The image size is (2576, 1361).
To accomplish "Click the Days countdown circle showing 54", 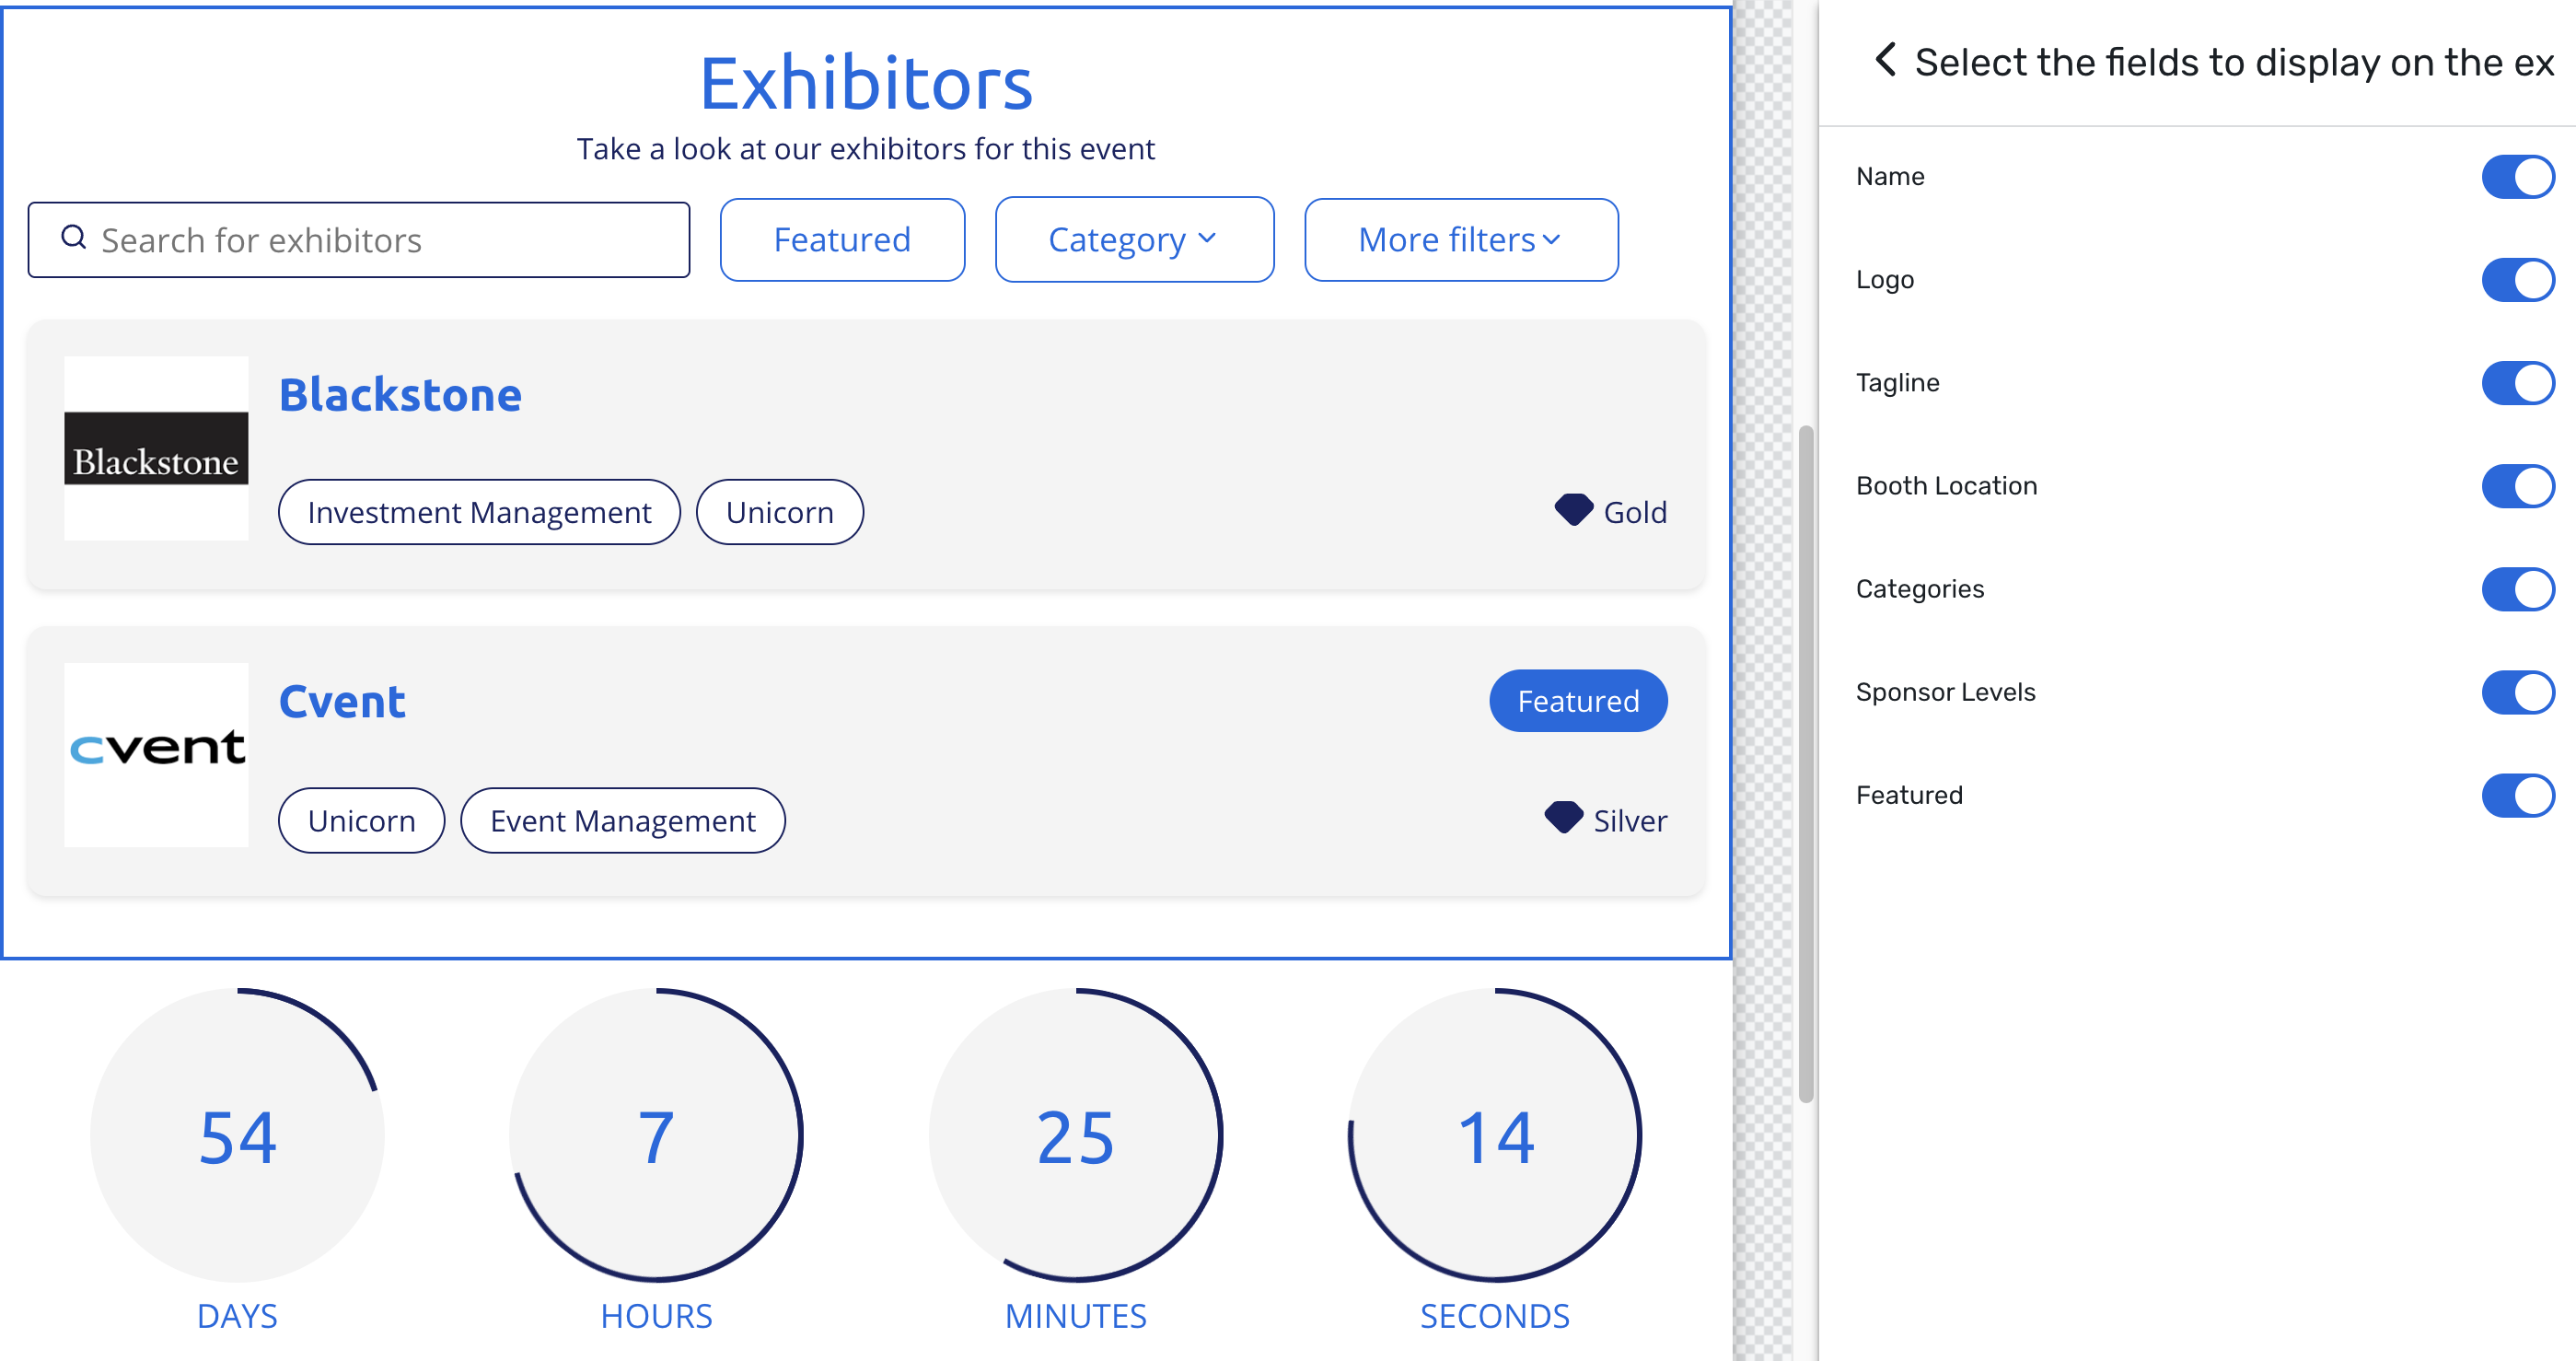I will (x=237, y=1135).
